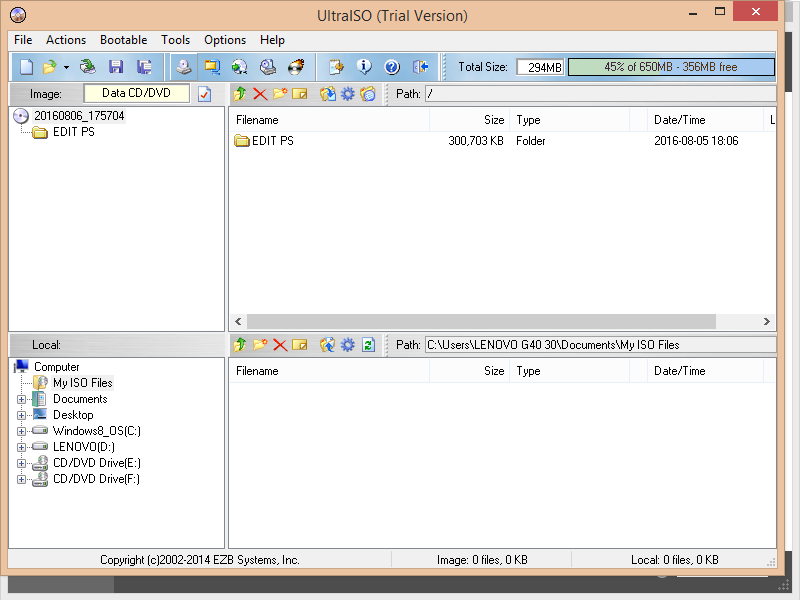Delete selection in image pane
800x600 pixels.
(x=260, y=94)
